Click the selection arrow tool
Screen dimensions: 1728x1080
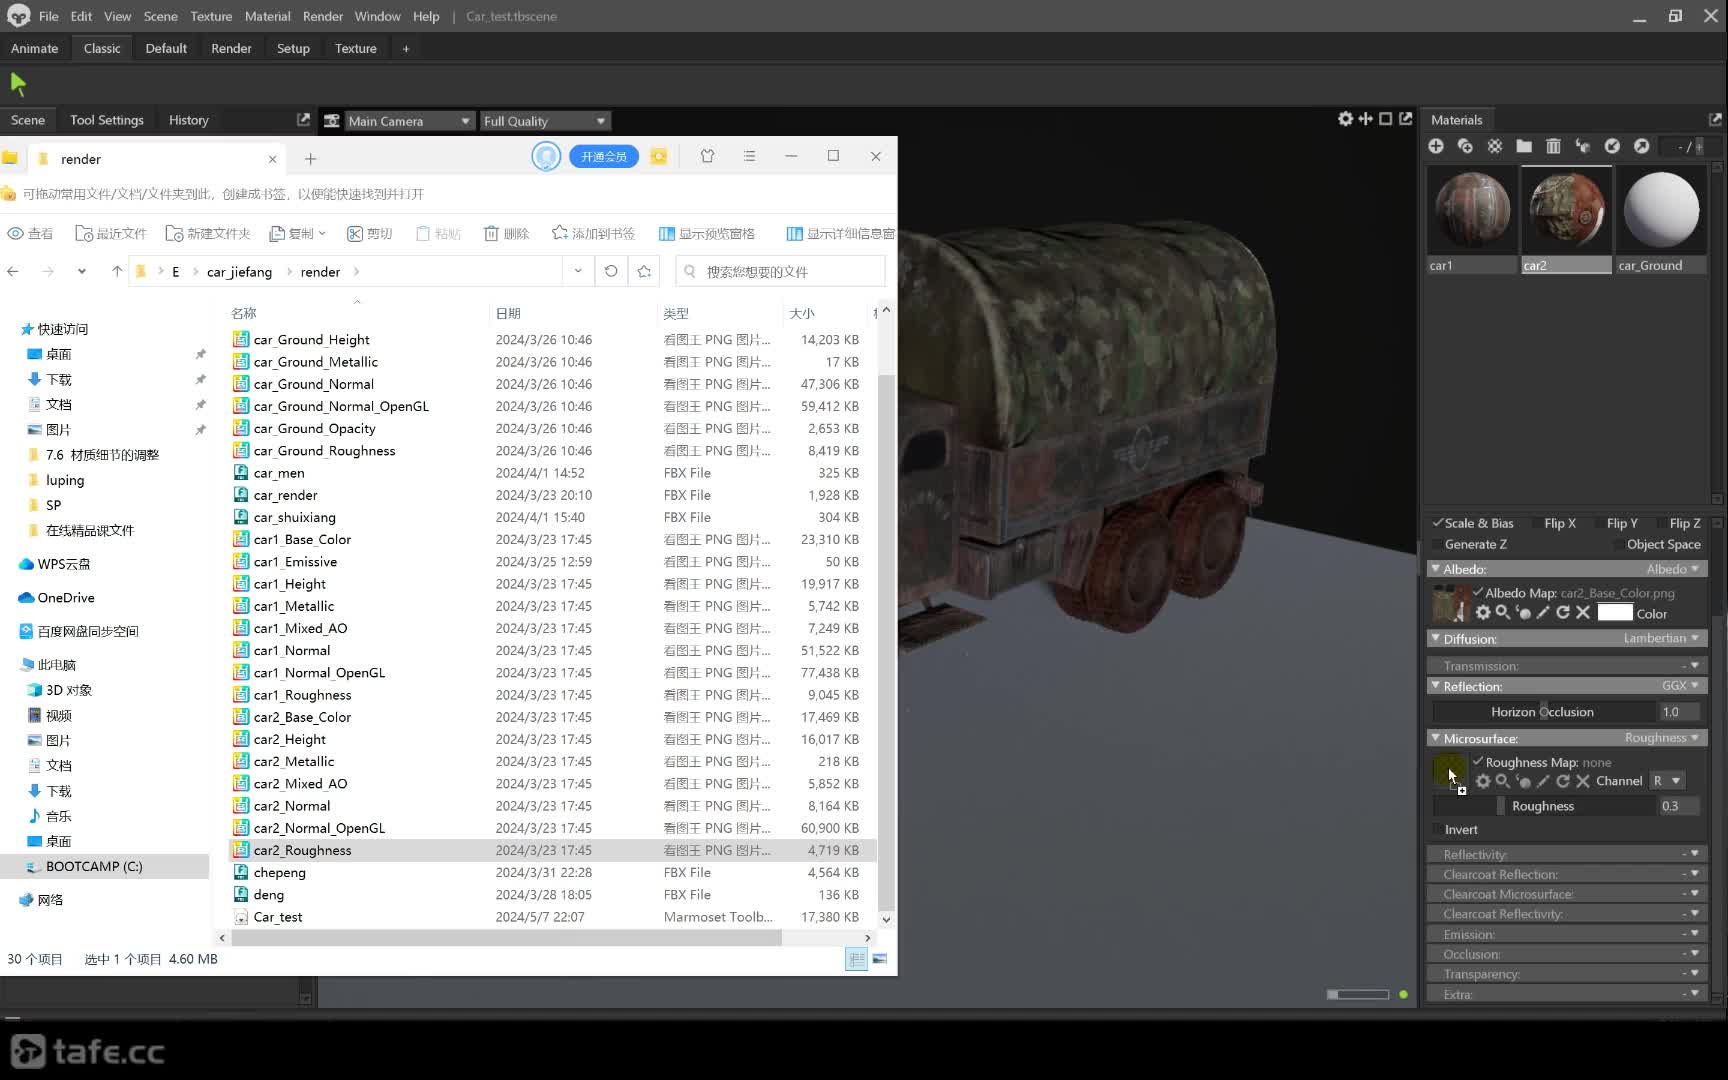coord(18,84)
